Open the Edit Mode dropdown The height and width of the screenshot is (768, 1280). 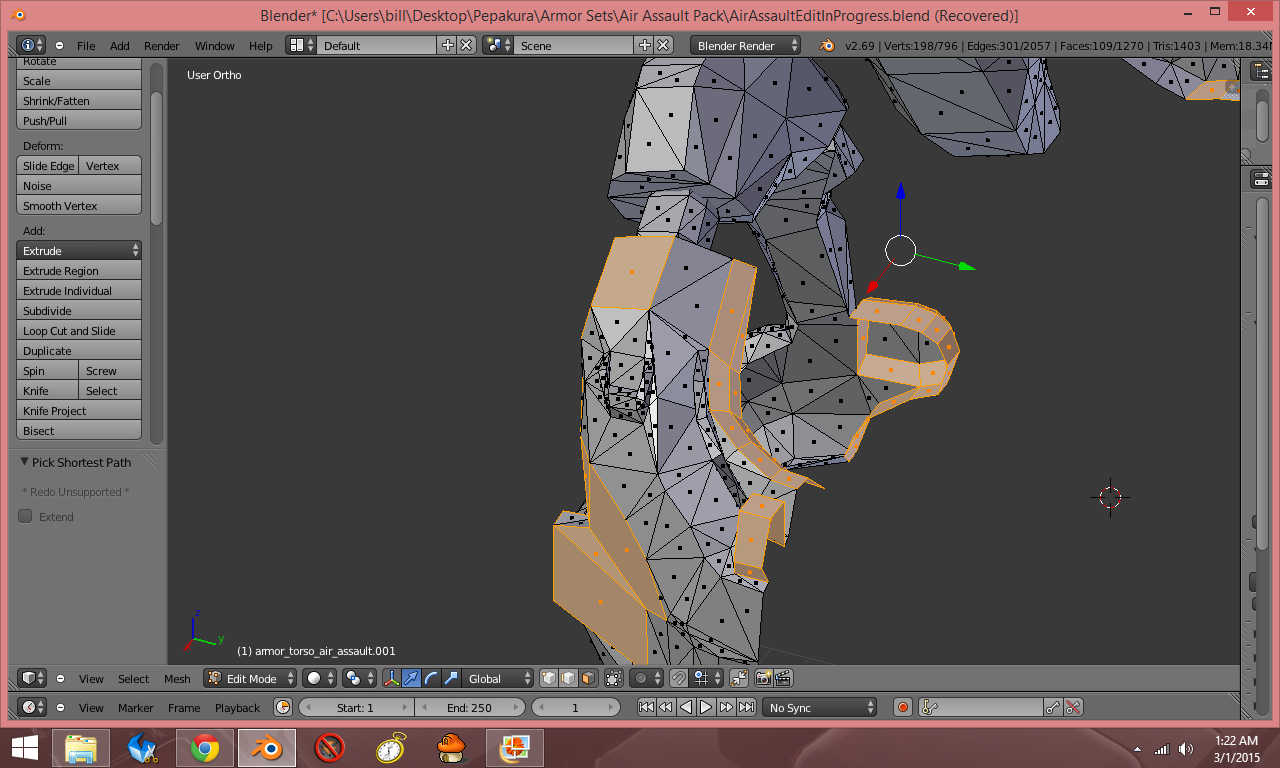click(250, 678)
